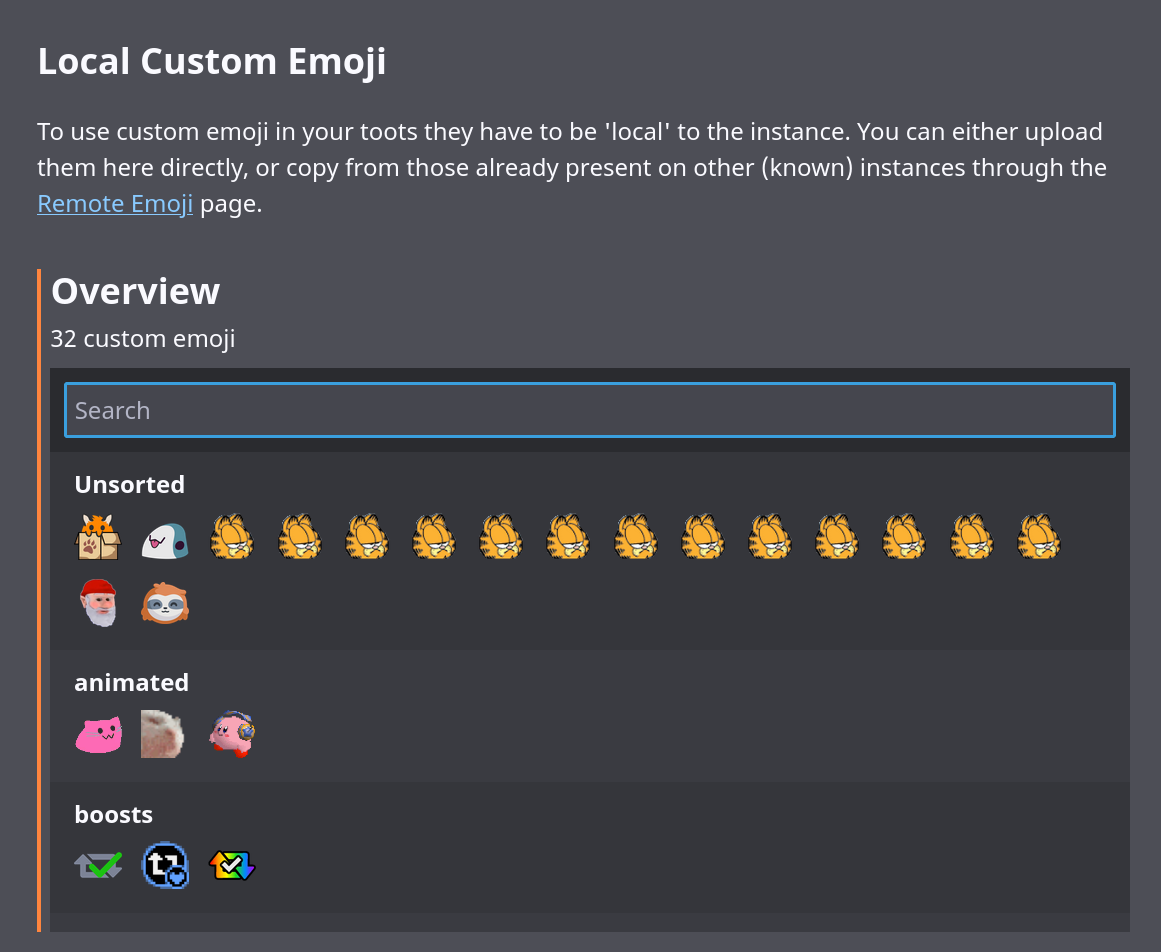This screenshot has height=952, width=1161.
Task: Click the blåhaj shark emoji
Action: [164, 536]
